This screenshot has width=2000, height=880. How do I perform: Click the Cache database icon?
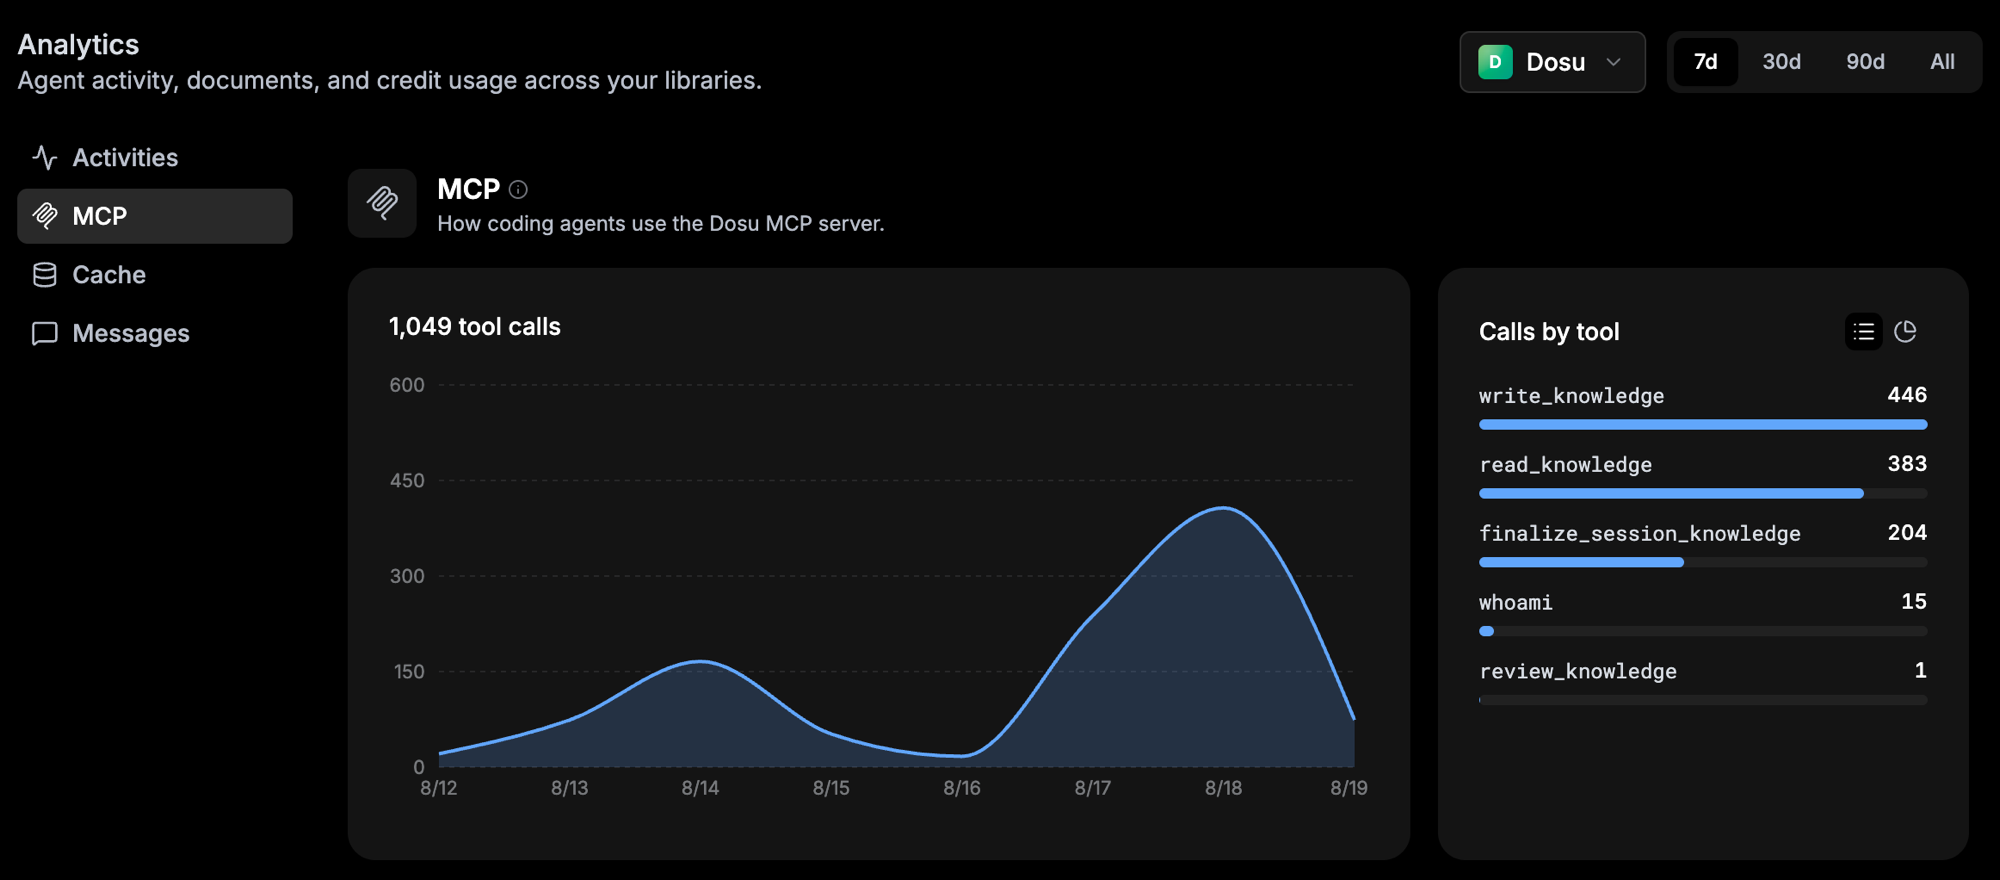coord(44,275)
